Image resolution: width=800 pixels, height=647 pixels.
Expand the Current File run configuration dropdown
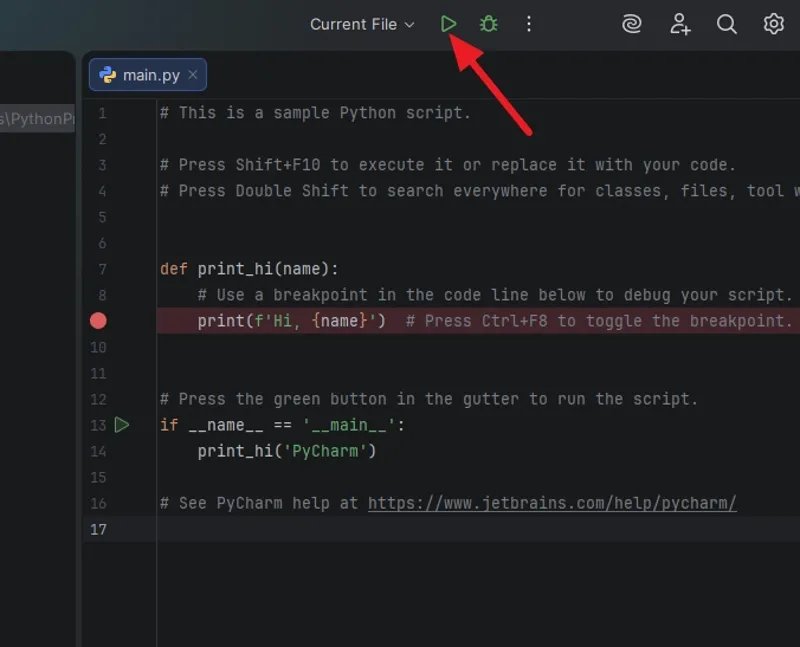[362, 24]
